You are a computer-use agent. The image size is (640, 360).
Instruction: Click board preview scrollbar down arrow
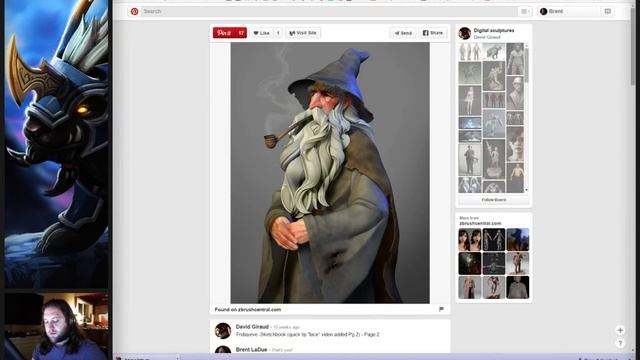pyautogui.click(x=527, y=190)
